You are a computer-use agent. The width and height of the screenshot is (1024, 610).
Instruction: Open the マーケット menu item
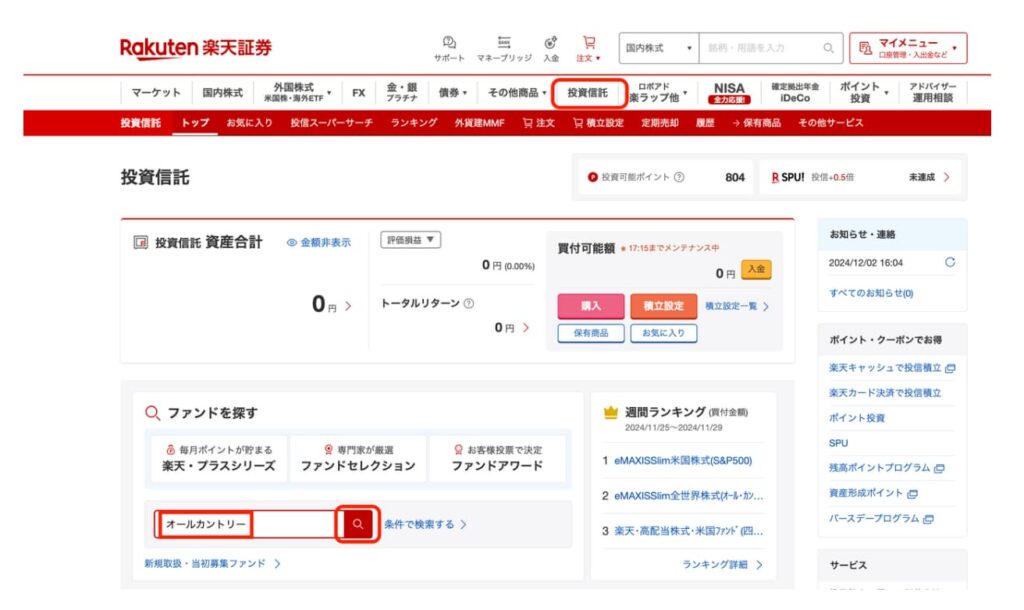tap(156, 93)
